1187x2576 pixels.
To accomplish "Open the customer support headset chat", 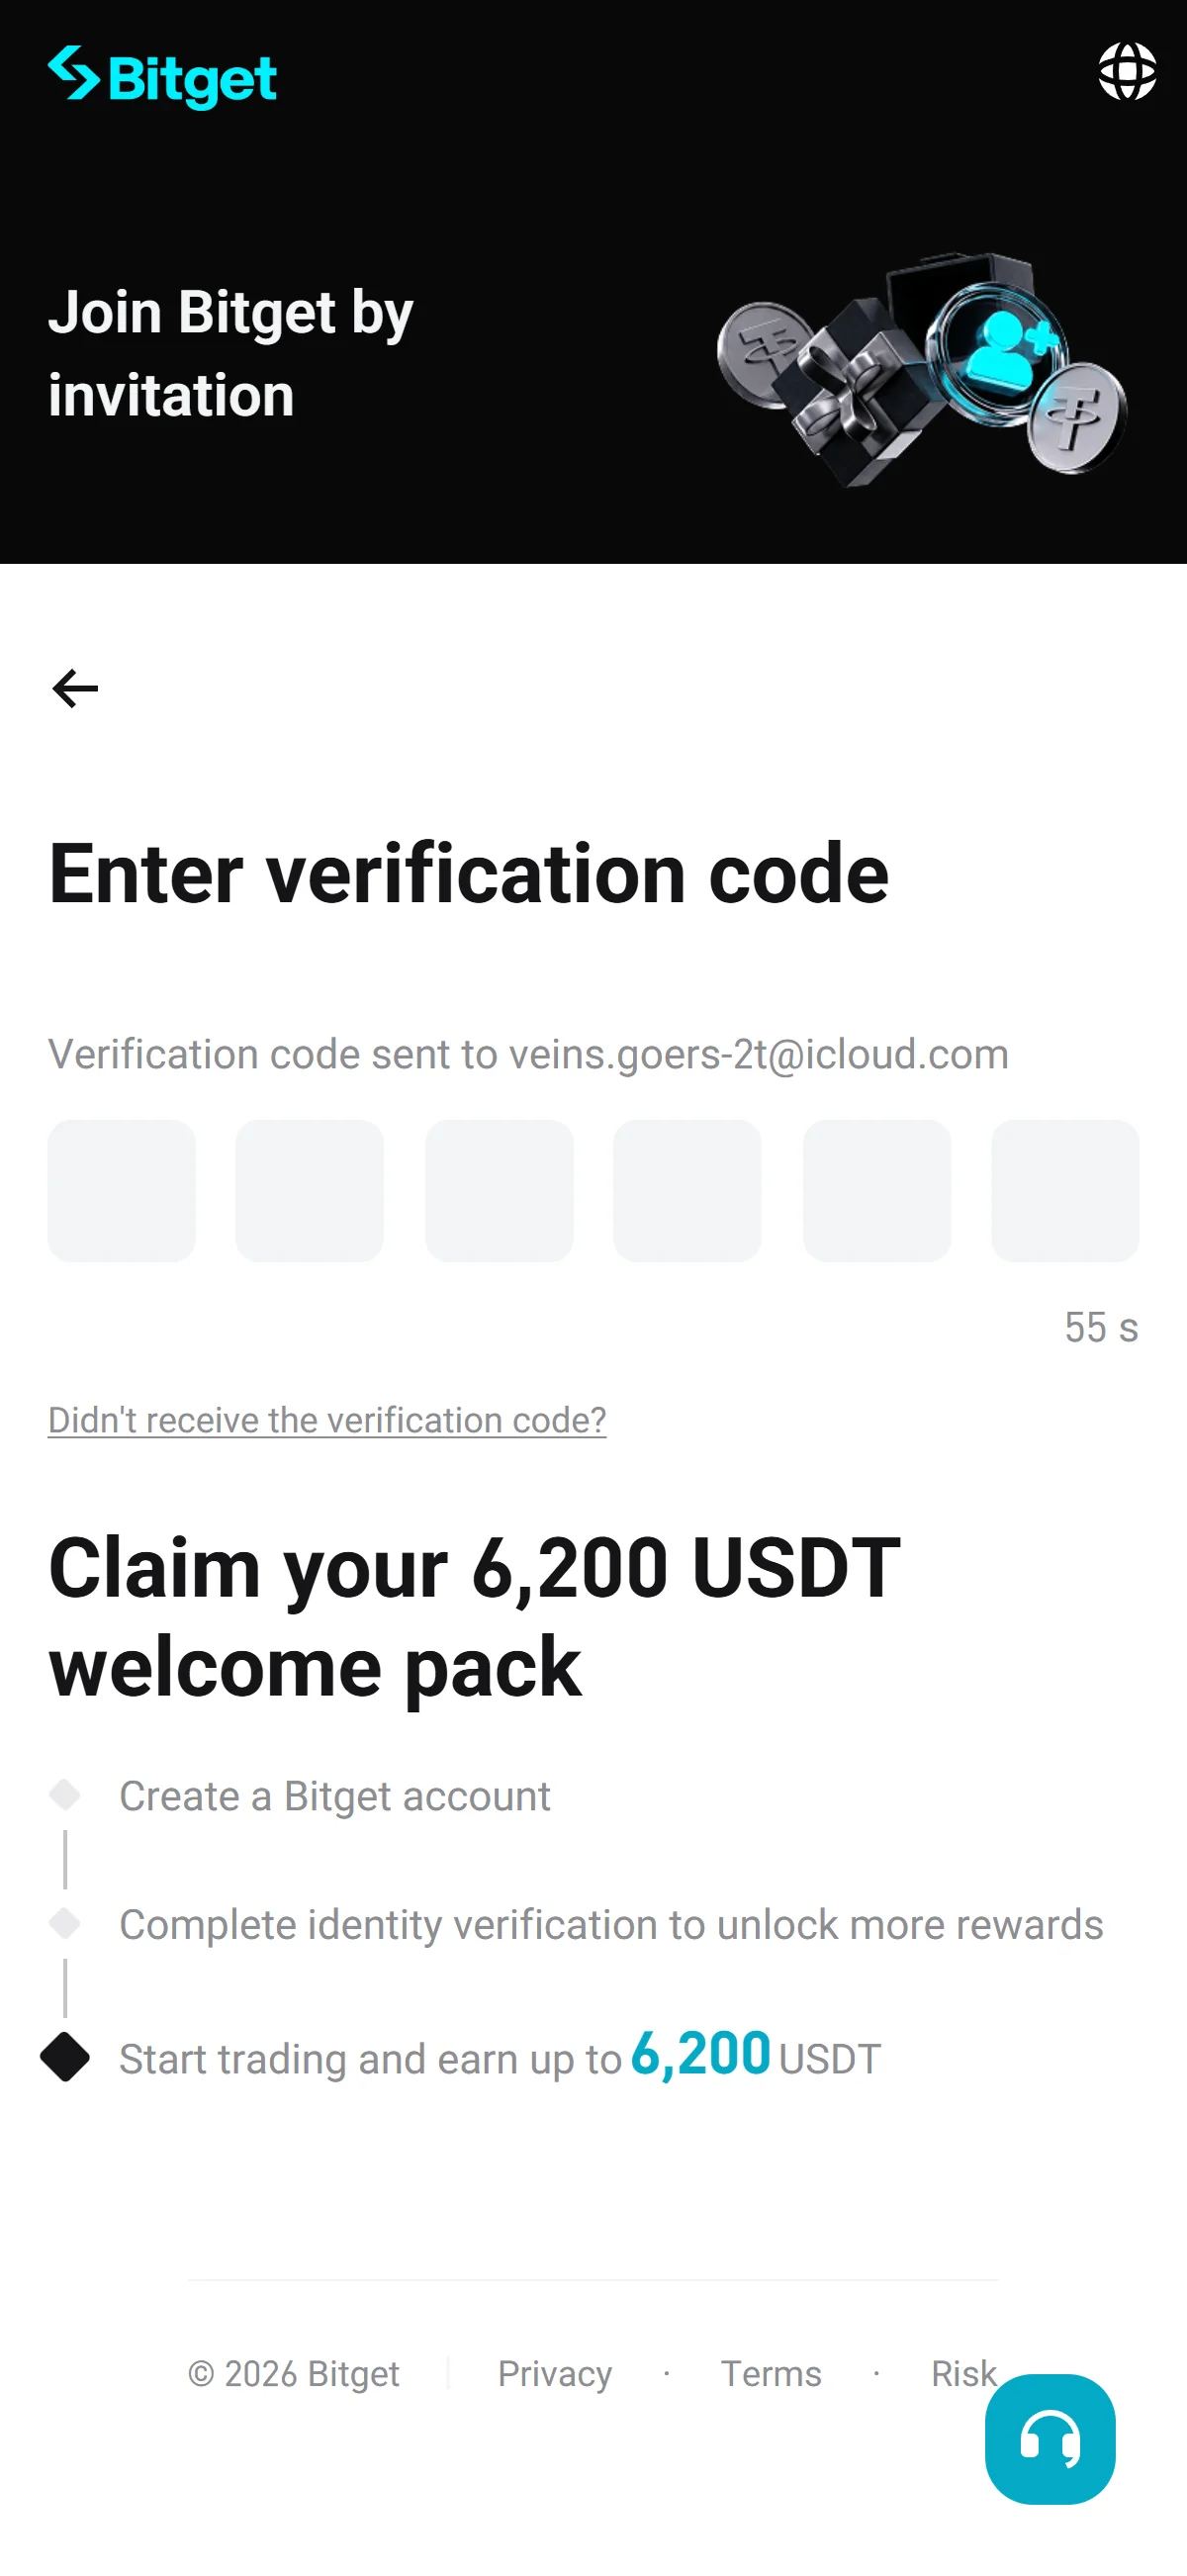I will pyautogui.click(x=1050, y=2438).
